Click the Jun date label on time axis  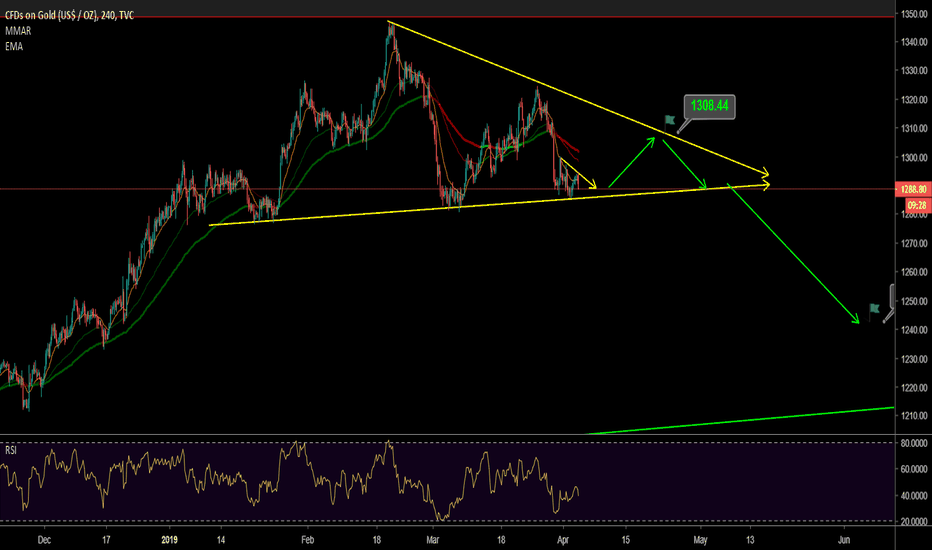point(844,540)
